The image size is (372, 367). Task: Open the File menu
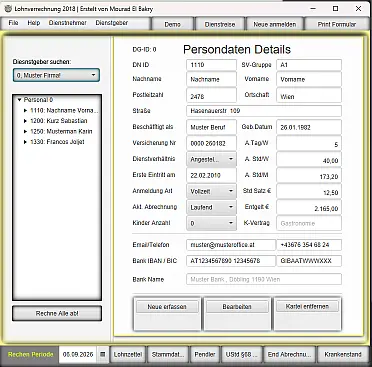click(x=13, y=23)
